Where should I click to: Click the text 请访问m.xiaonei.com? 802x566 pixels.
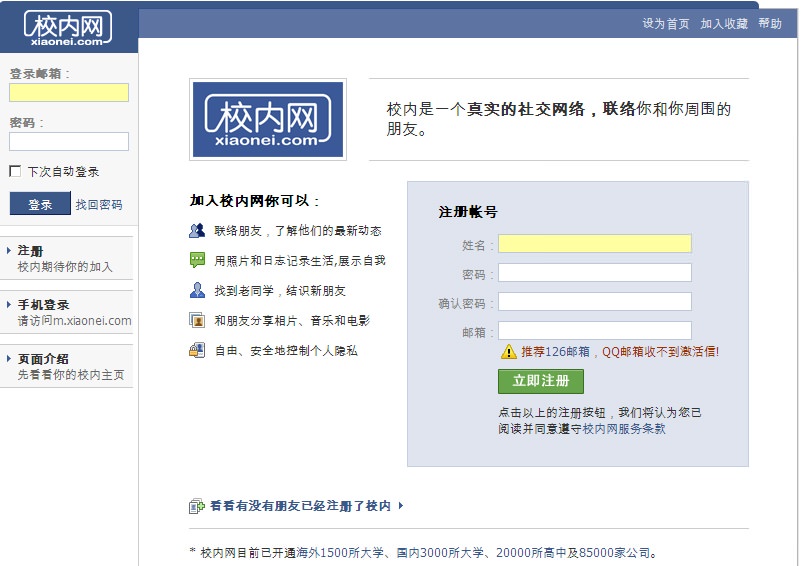[75, 321]
